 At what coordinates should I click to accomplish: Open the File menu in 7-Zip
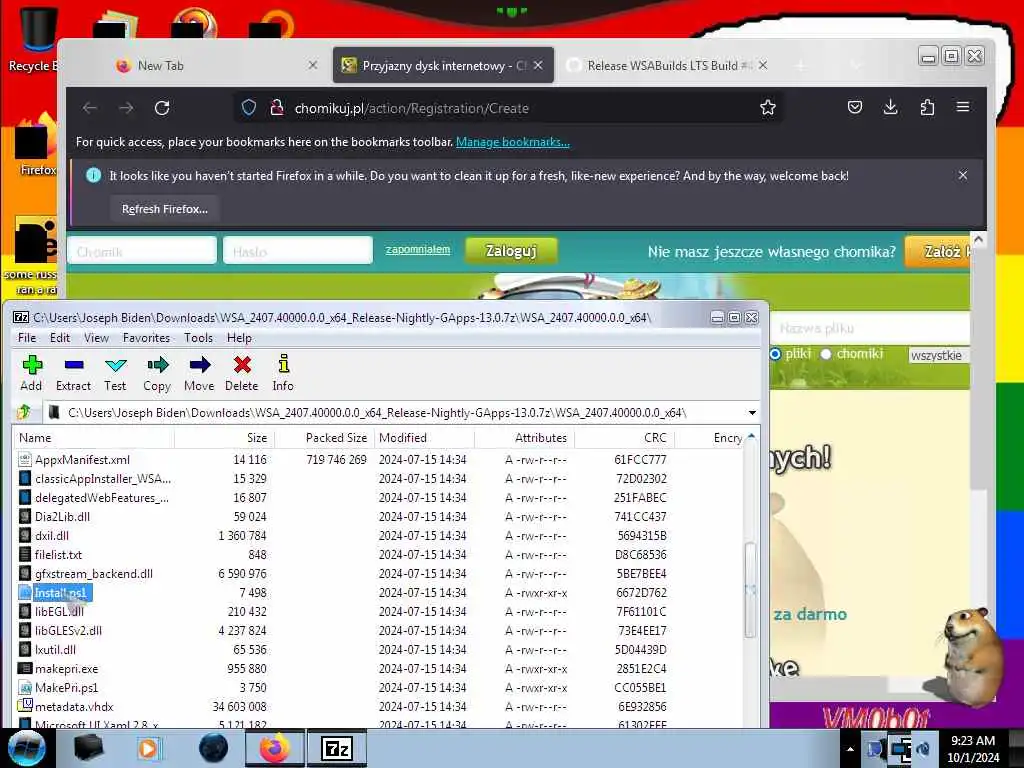click(x=27, y=338)
